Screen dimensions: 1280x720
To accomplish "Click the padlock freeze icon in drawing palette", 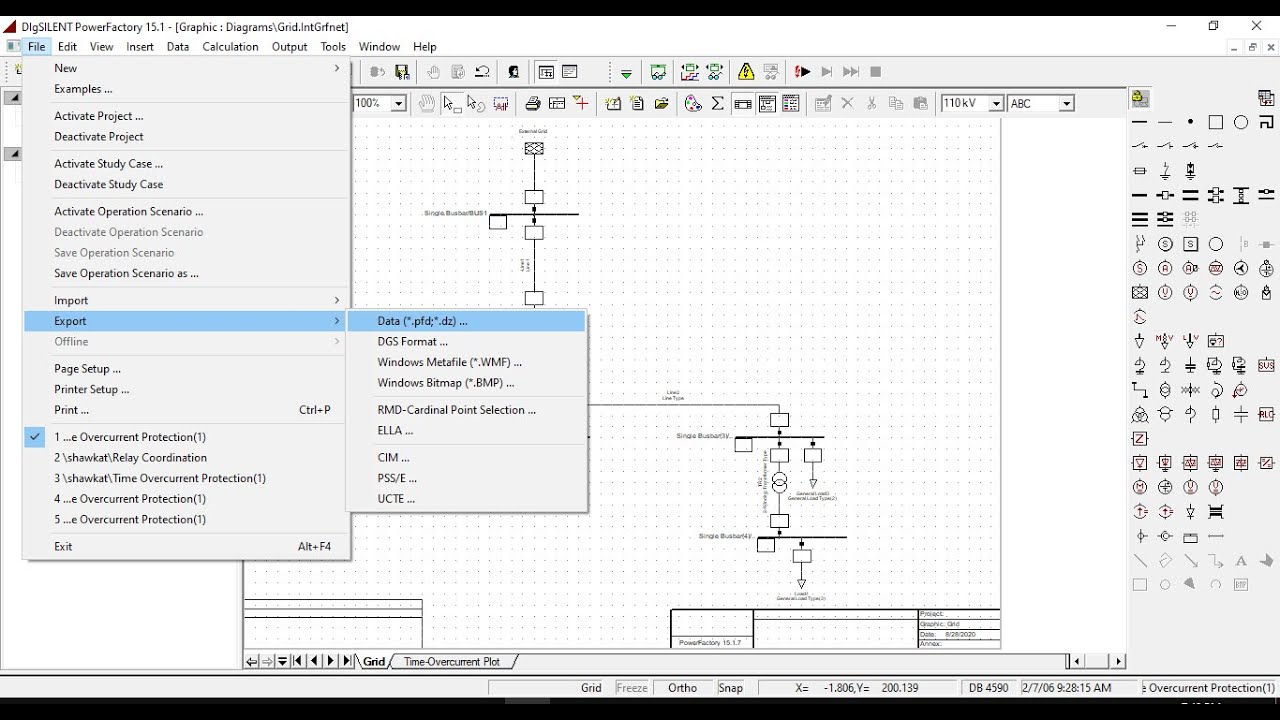I will (x=1140, y=98).
